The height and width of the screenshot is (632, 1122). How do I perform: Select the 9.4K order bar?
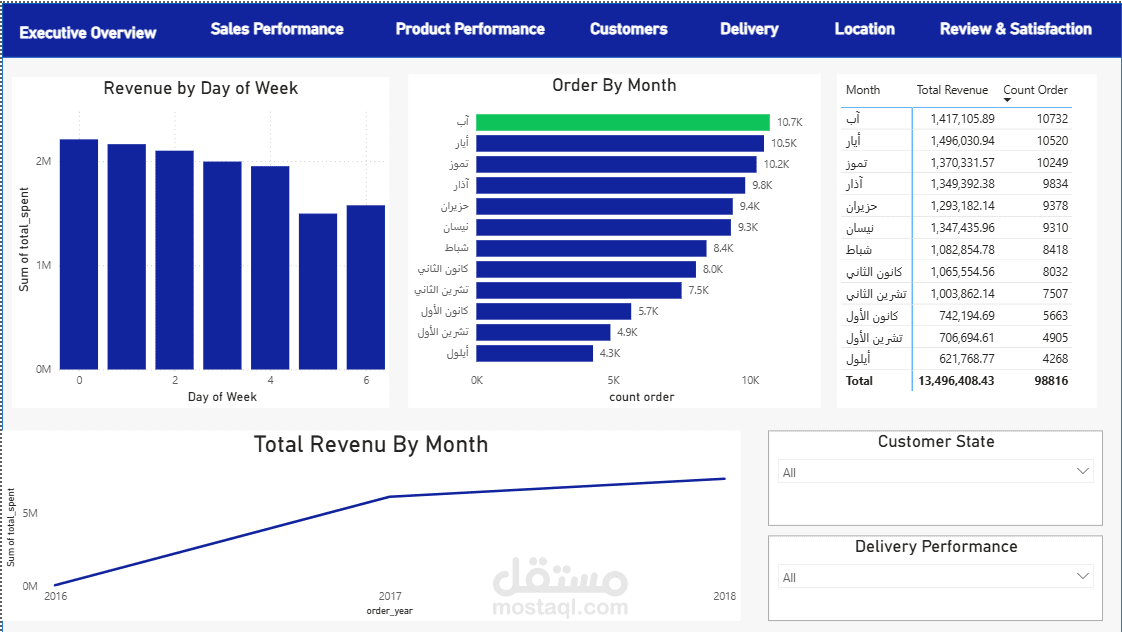click(605, 206)
